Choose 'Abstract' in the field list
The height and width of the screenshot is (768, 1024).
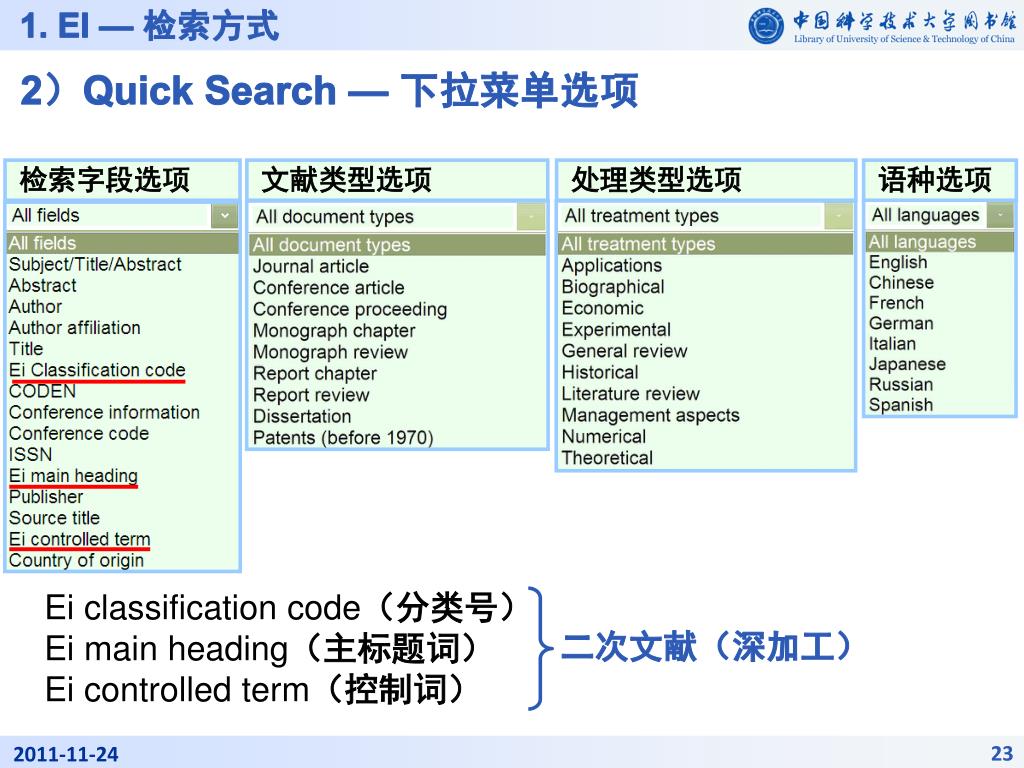(42, 285)
